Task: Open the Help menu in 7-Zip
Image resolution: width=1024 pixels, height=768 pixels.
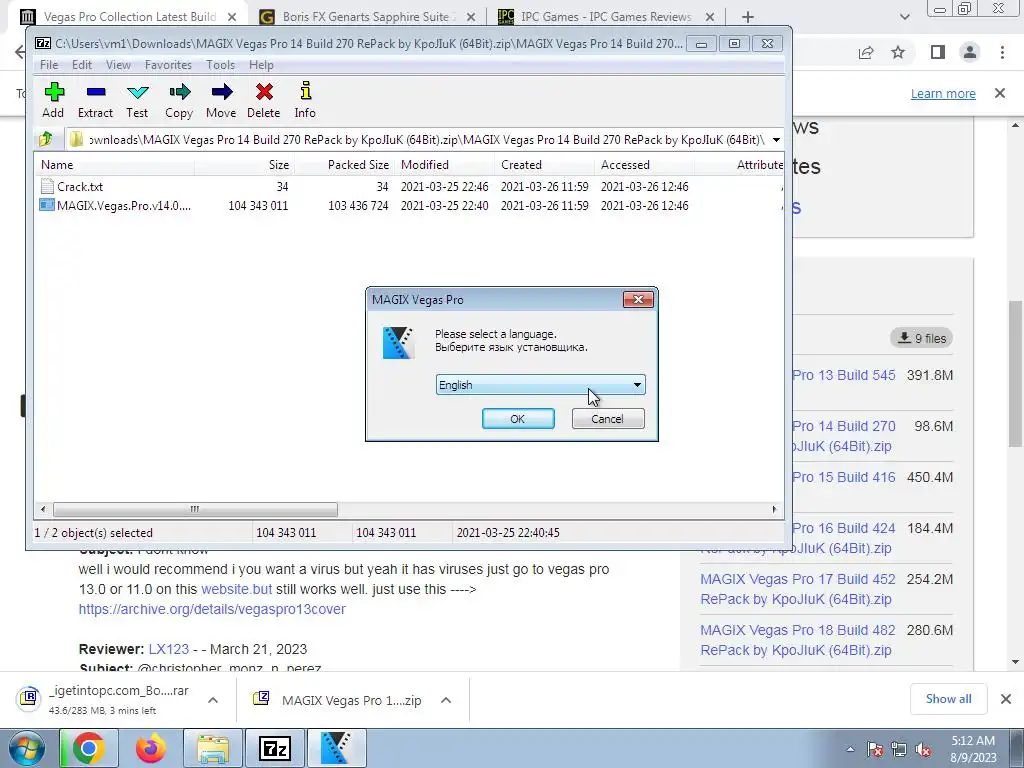Action: coord(261,65)
